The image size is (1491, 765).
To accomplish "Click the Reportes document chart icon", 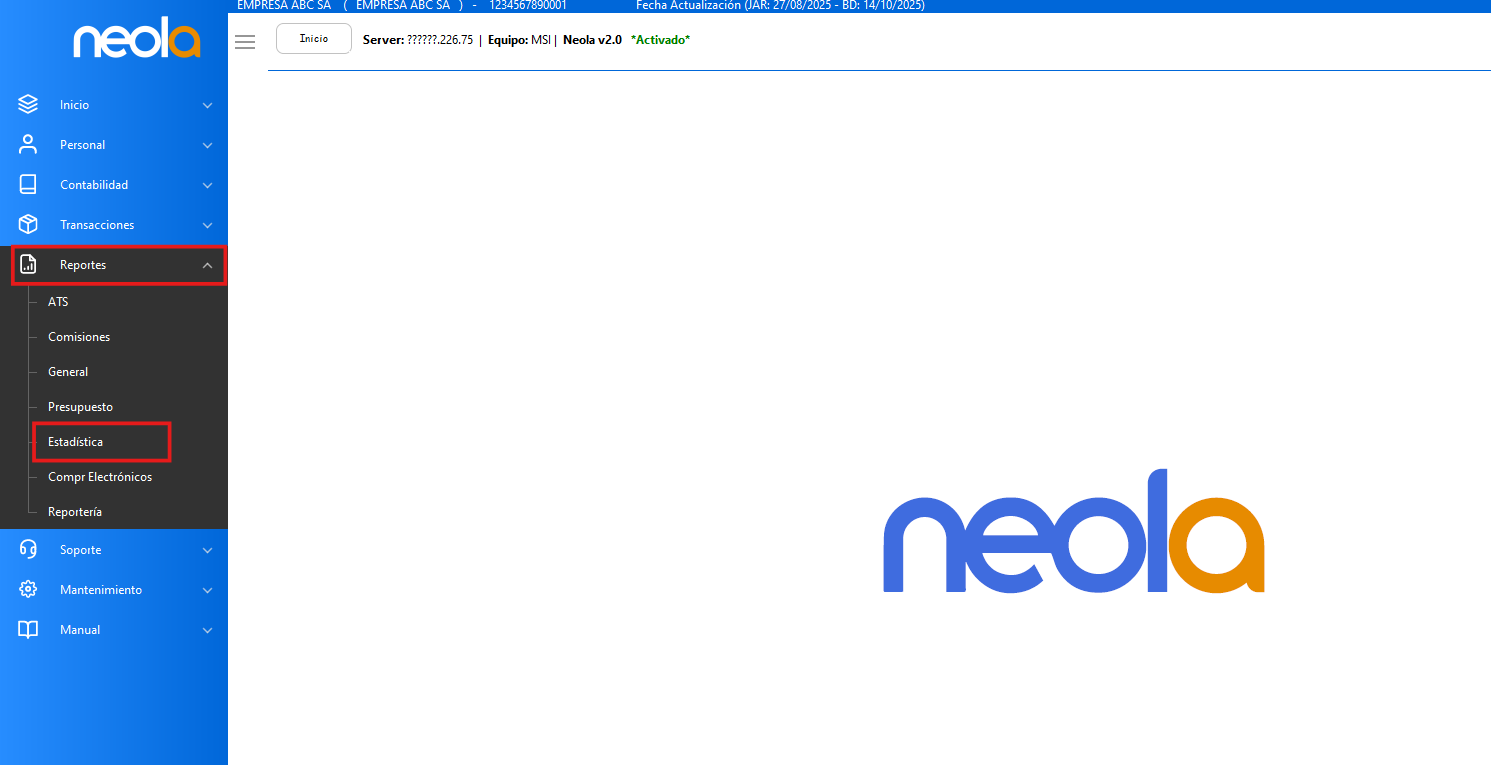I will pos(28,265).
